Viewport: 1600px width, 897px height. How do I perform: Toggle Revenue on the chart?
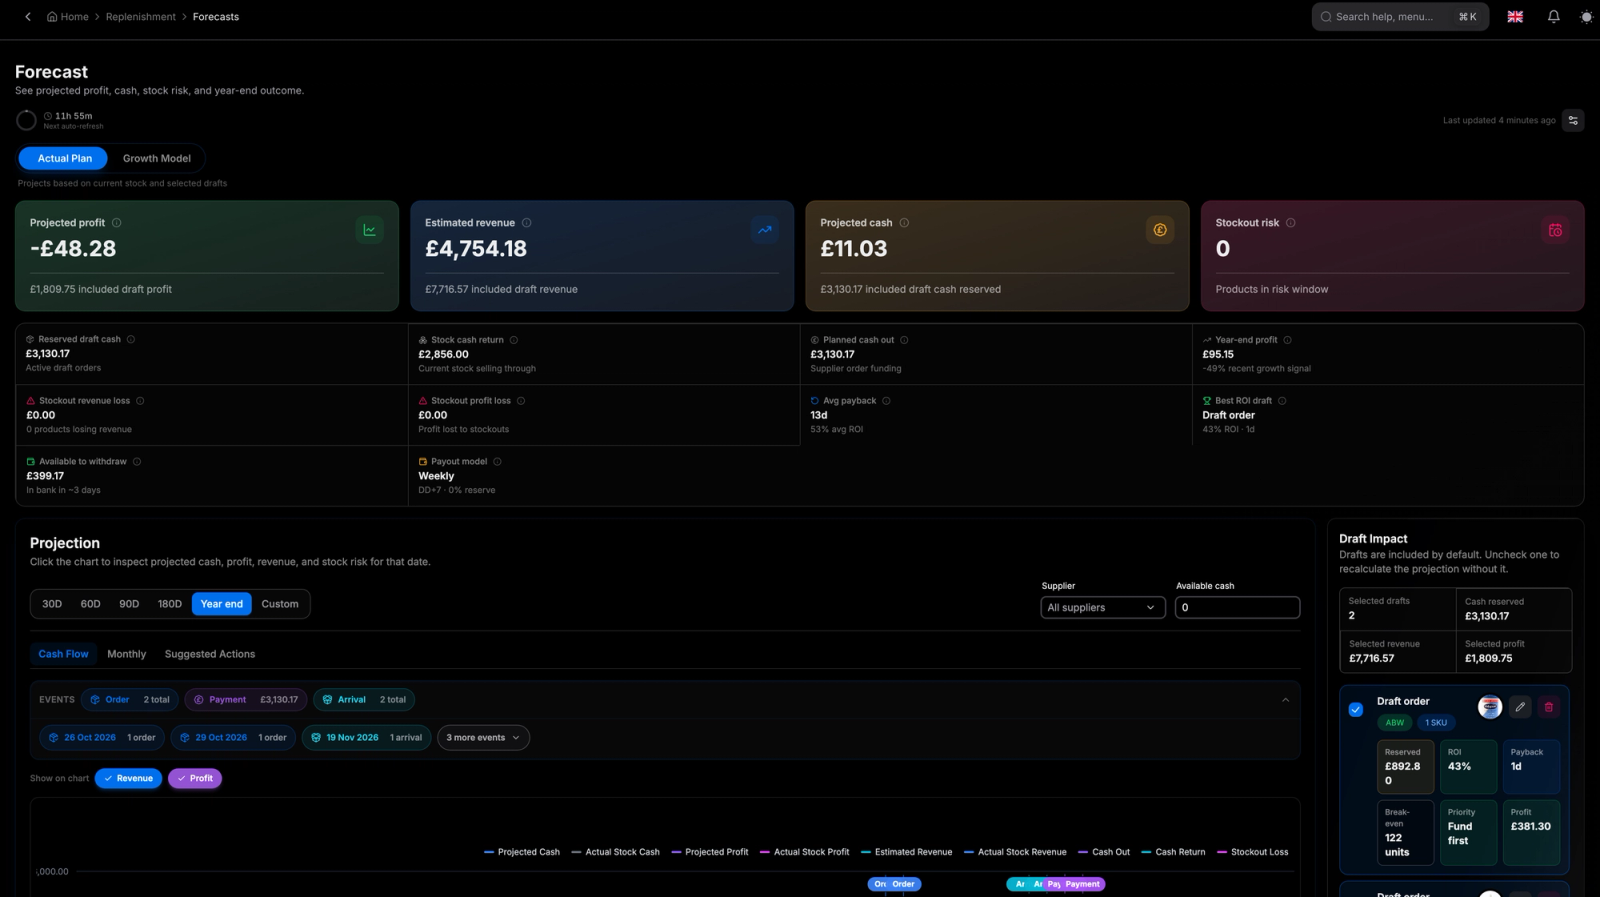point(128,778)
